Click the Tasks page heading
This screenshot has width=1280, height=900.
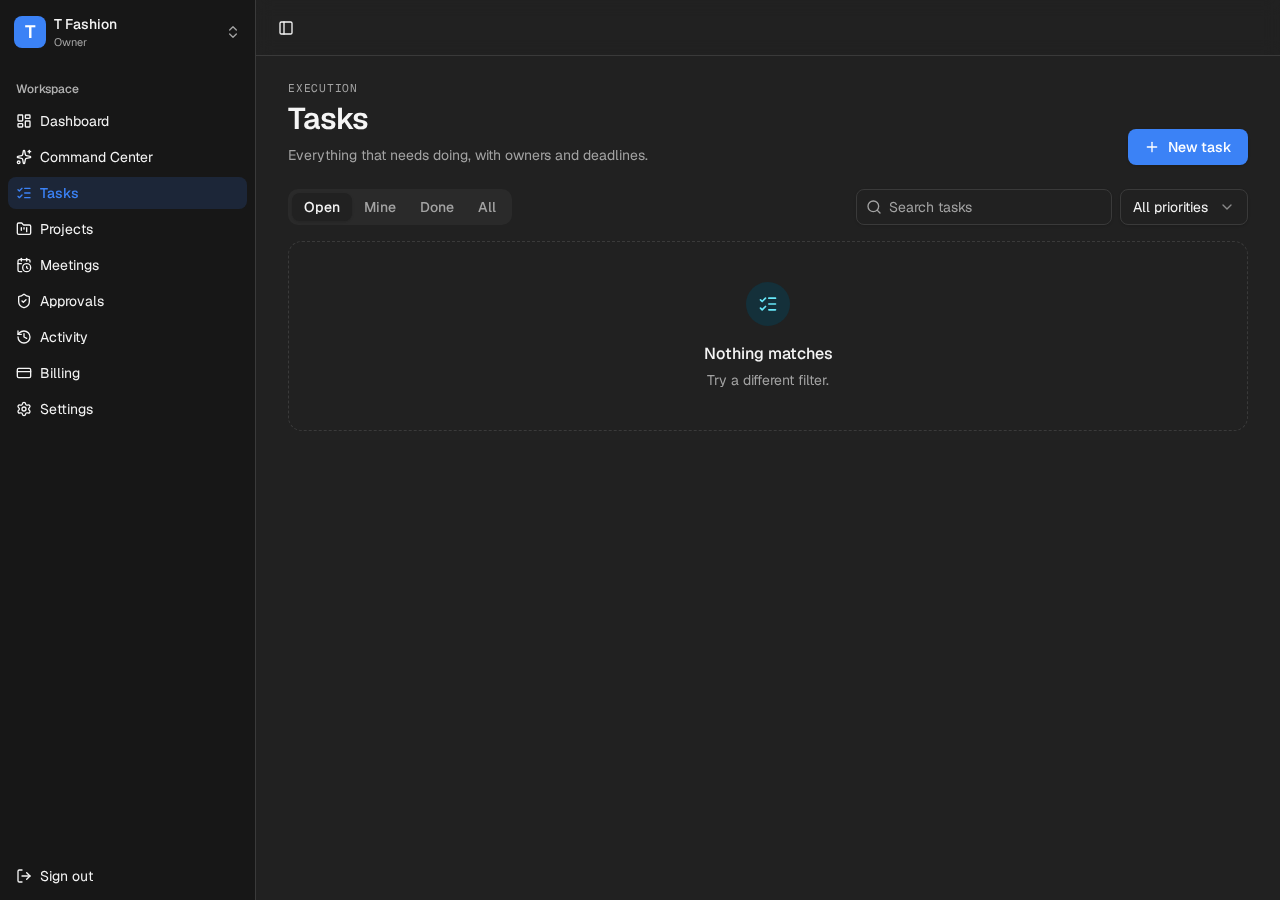pos(328,119)
